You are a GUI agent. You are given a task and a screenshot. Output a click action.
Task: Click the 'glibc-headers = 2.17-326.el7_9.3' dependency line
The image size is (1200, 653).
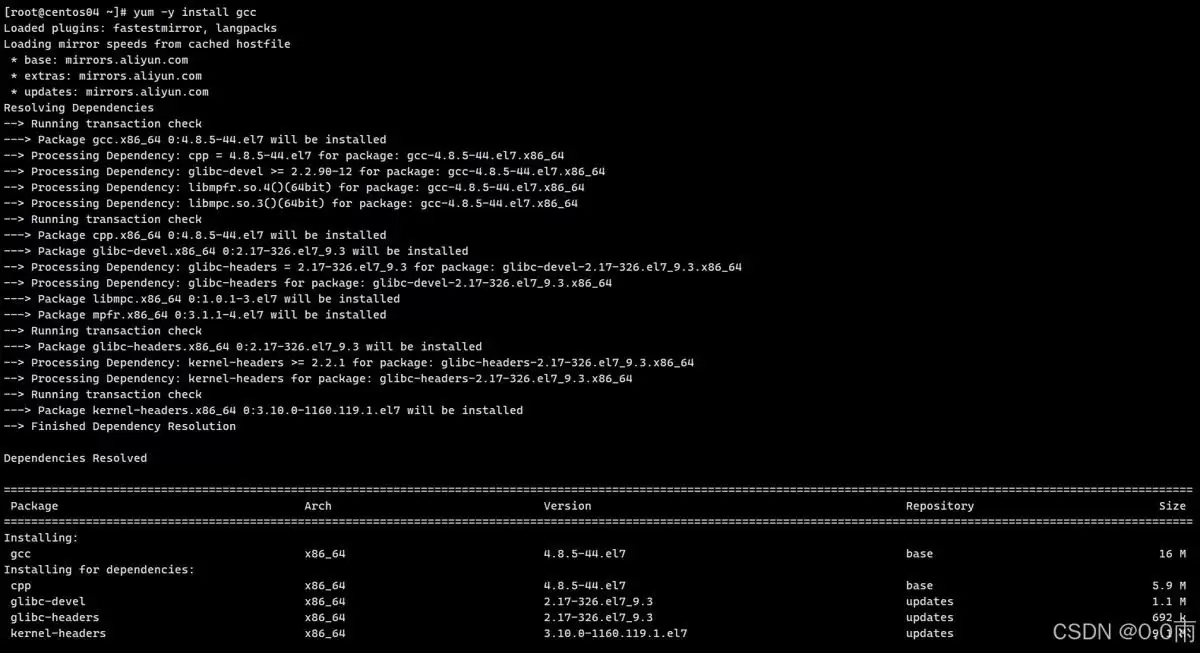pos(373,268)
